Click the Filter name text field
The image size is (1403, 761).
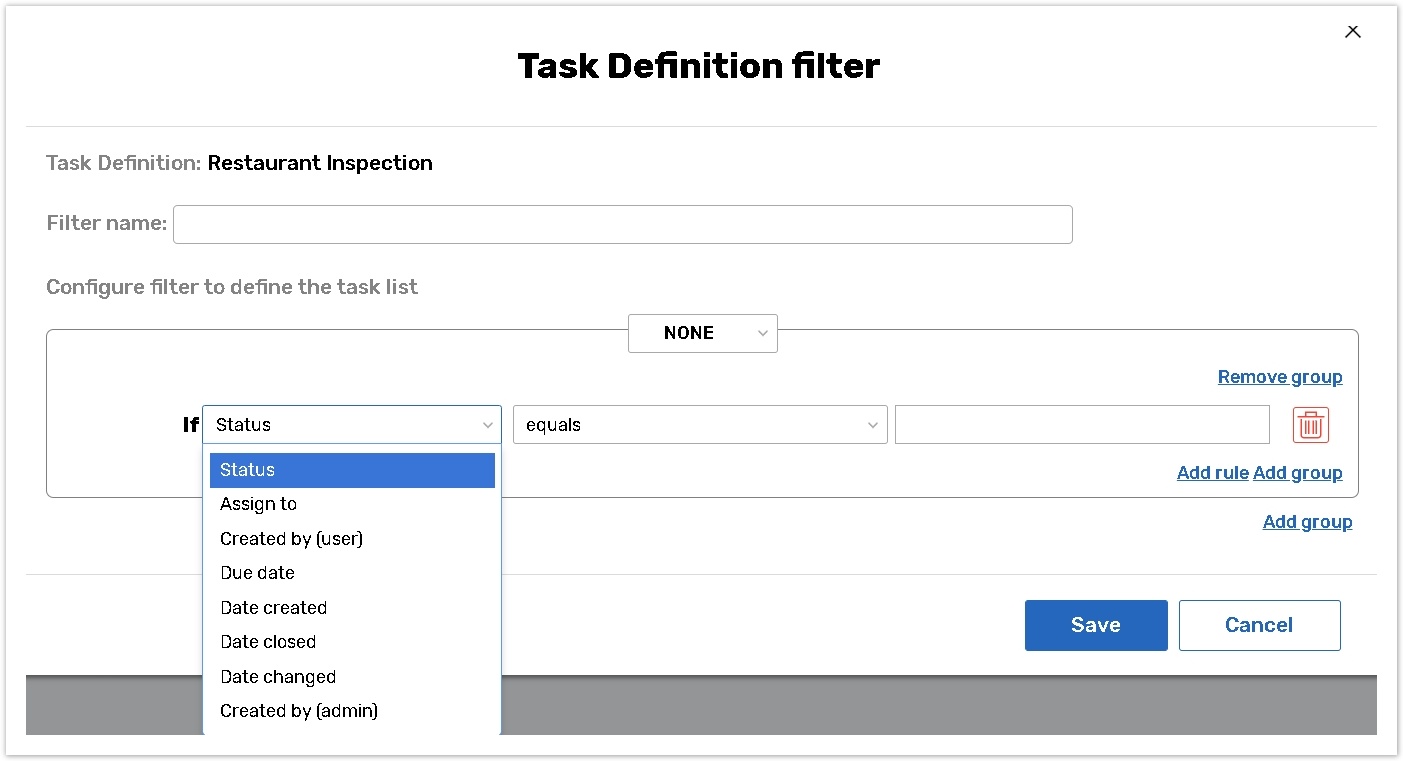coord(622,224)
